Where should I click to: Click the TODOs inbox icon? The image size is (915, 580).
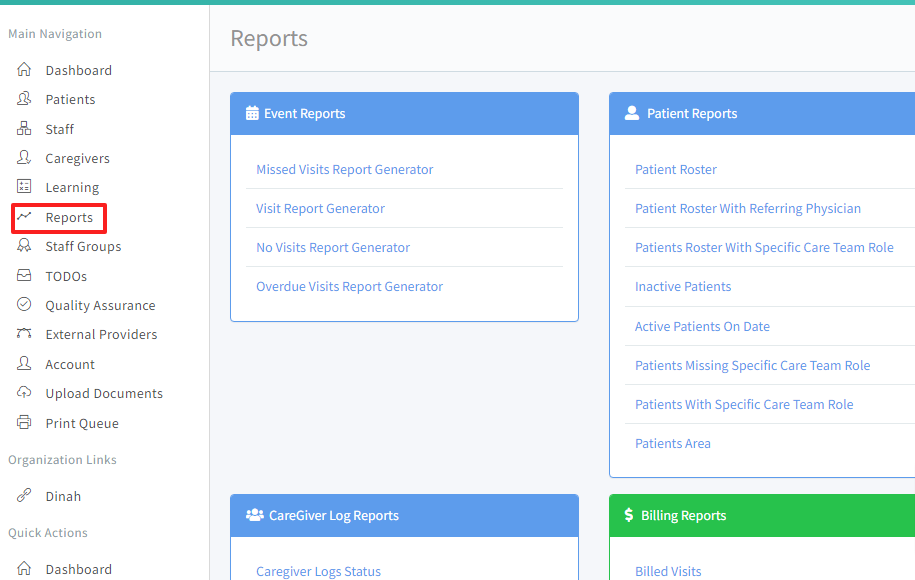(24, 276)
